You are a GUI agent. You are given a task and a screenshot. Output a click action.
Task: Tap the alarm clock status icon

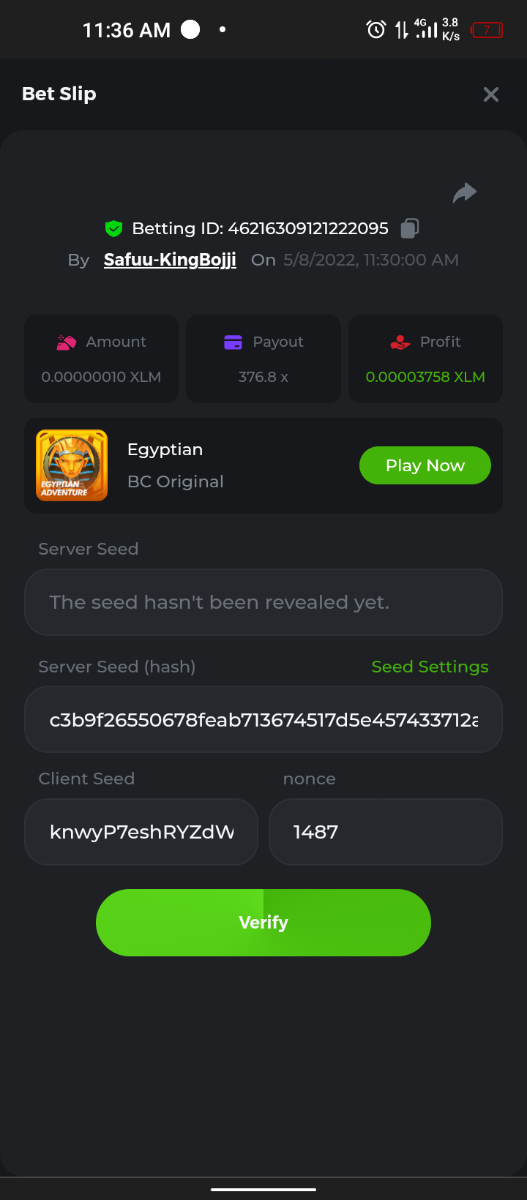pyautogui.click(x=376, y=30)
